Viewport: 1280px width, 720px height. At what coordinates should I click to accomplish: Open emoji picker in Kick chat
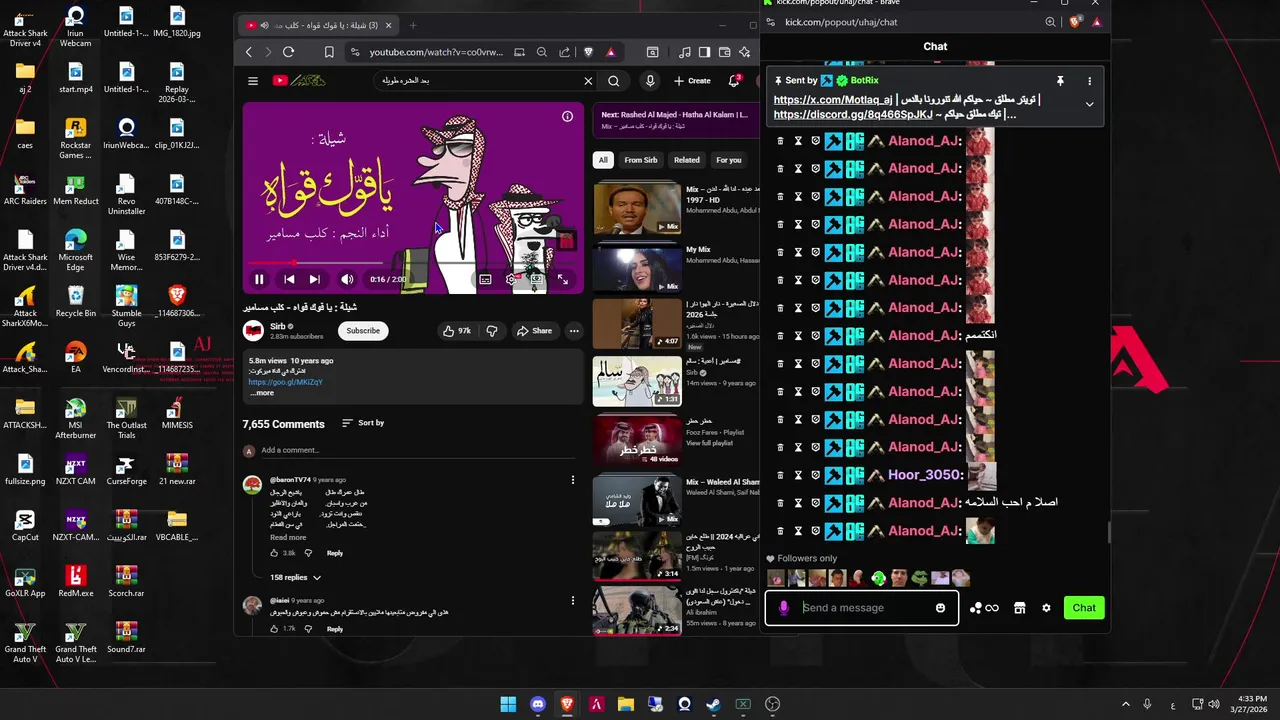tap(940, 608)
